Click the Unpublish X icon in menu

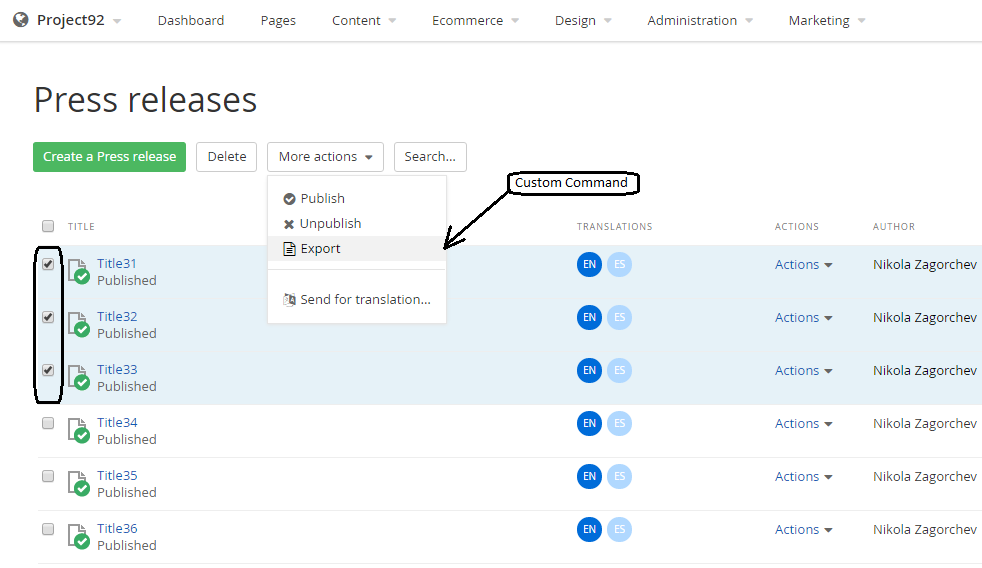point(289,224)
